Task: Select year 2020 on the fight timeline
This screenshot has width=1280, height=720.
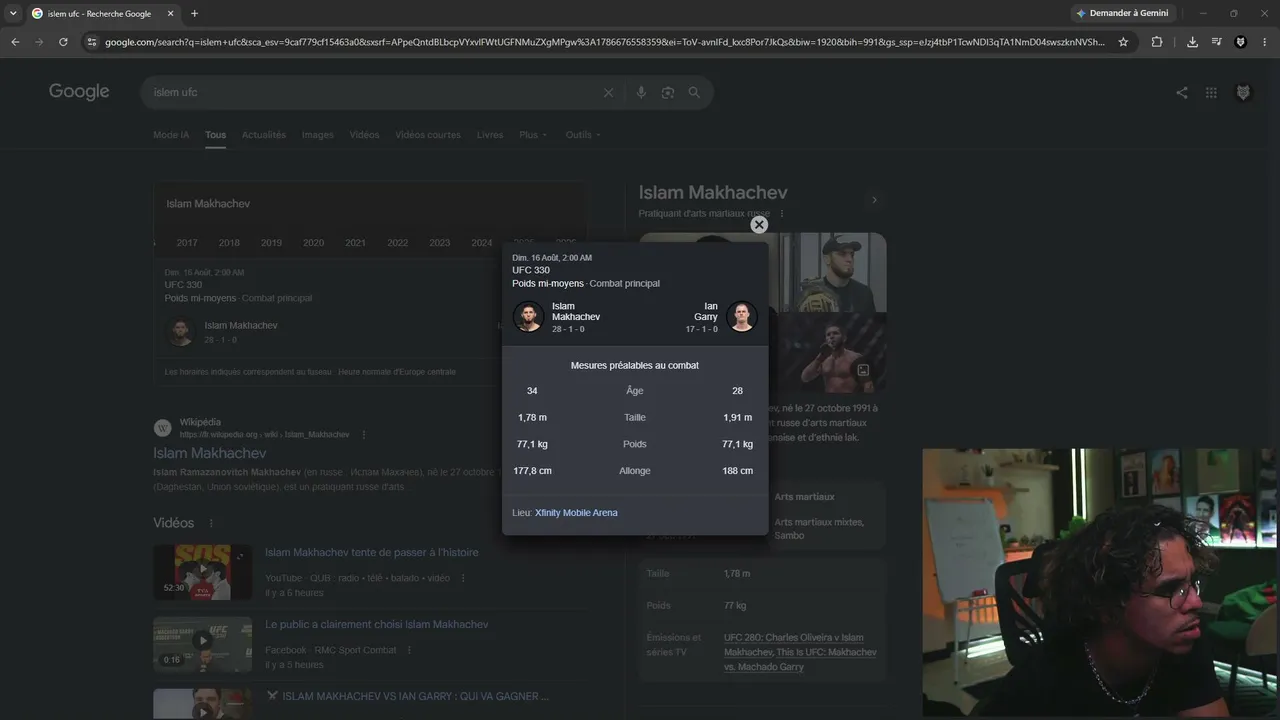Action: coord(313,243)
